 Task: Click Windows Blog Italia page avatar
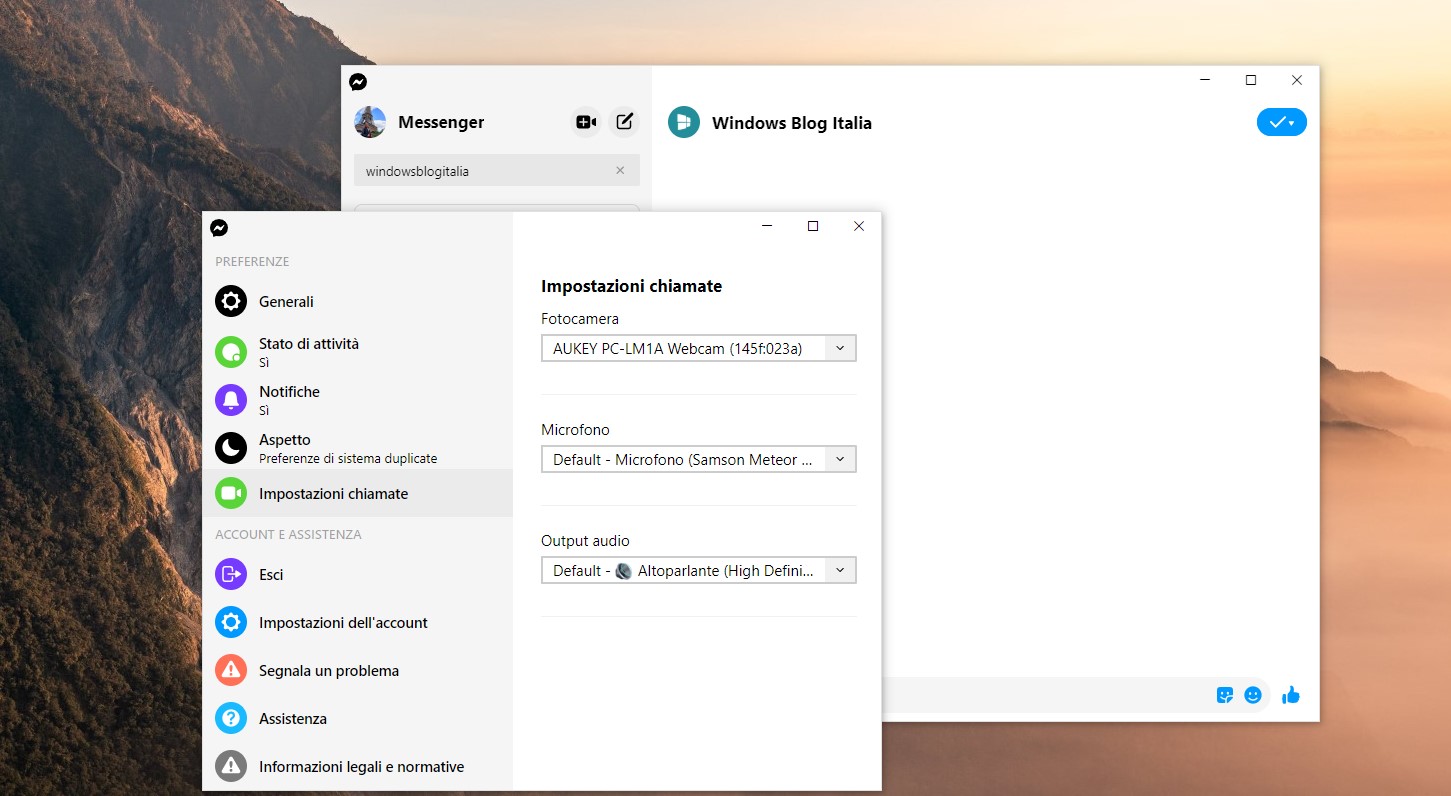point(684,122)
